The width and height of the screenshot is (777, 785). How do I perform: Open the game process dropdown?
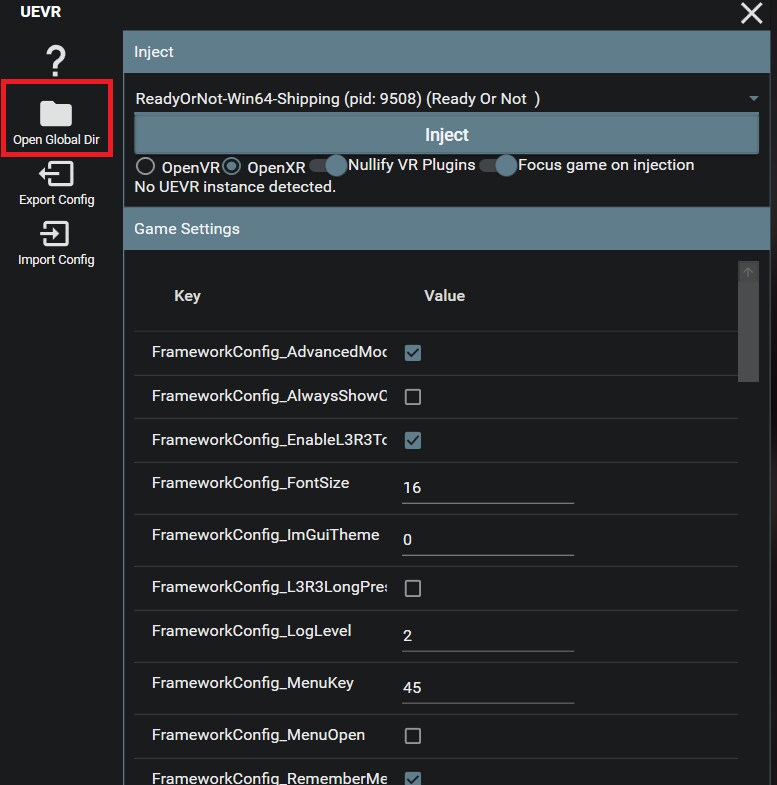pyautogui.click(x=446, y=99)
